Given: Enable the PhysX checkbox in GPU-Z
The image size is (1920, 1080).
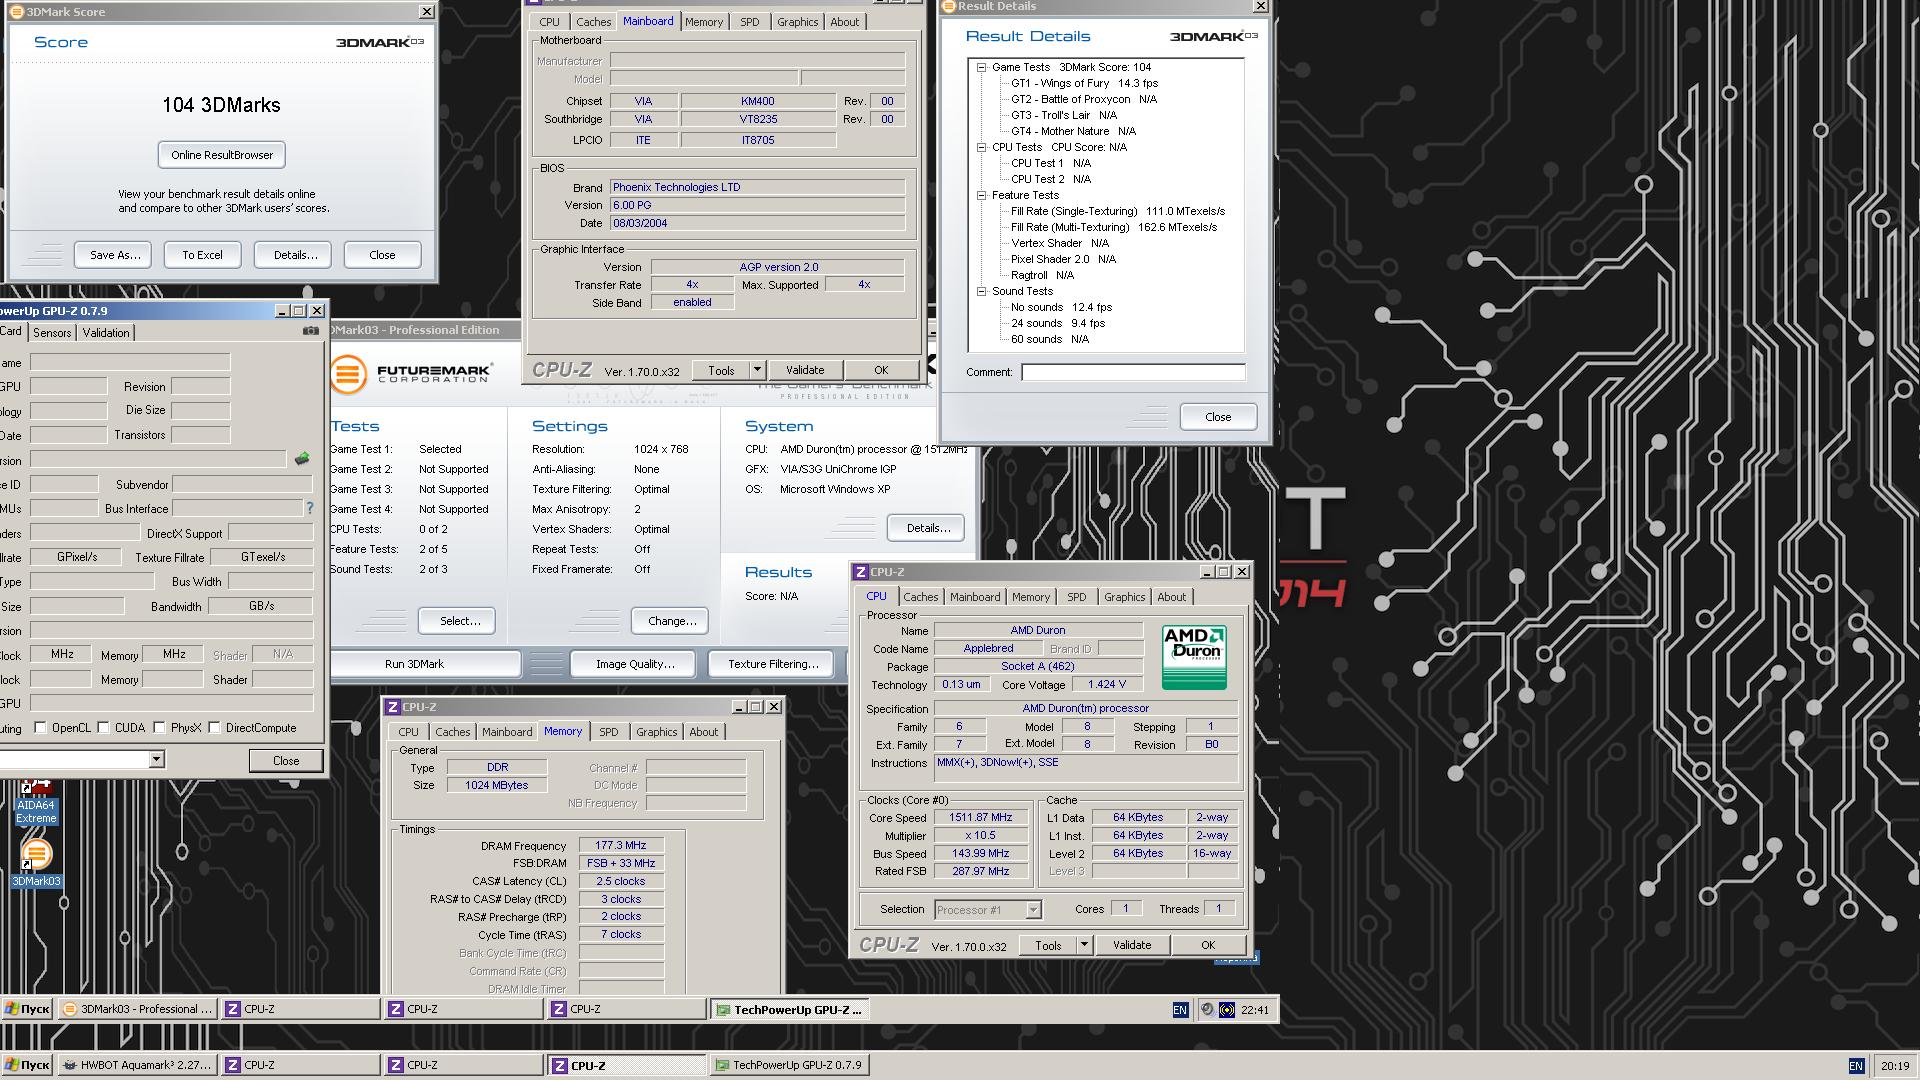Looking at the screenshot, I should point(159,728).
